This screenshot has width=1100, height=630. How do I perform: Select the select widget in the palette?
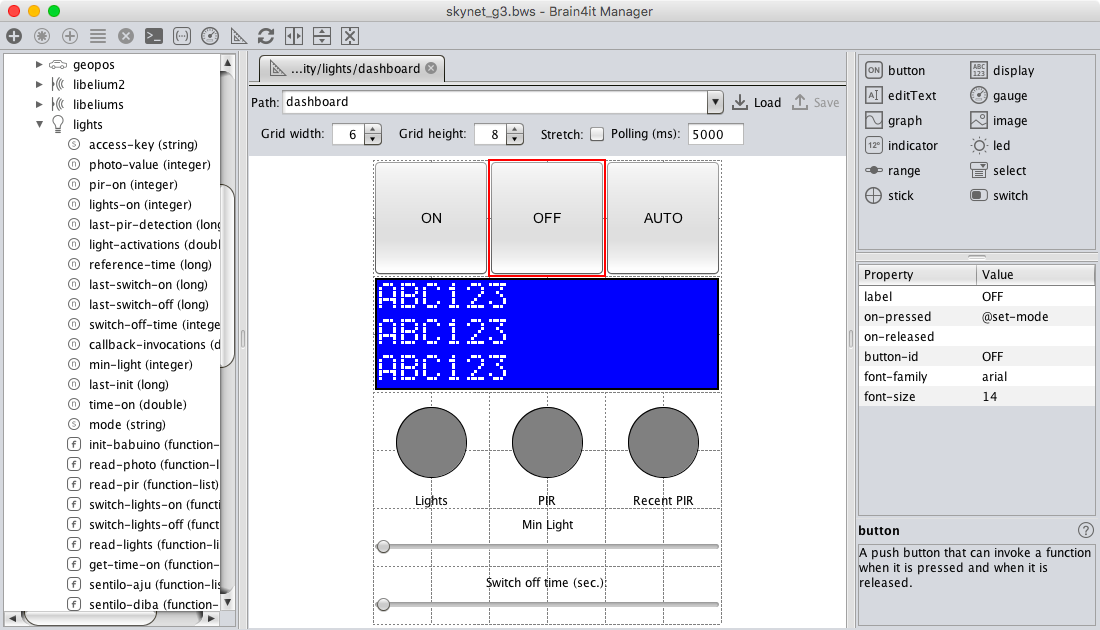tap(998, 170)
